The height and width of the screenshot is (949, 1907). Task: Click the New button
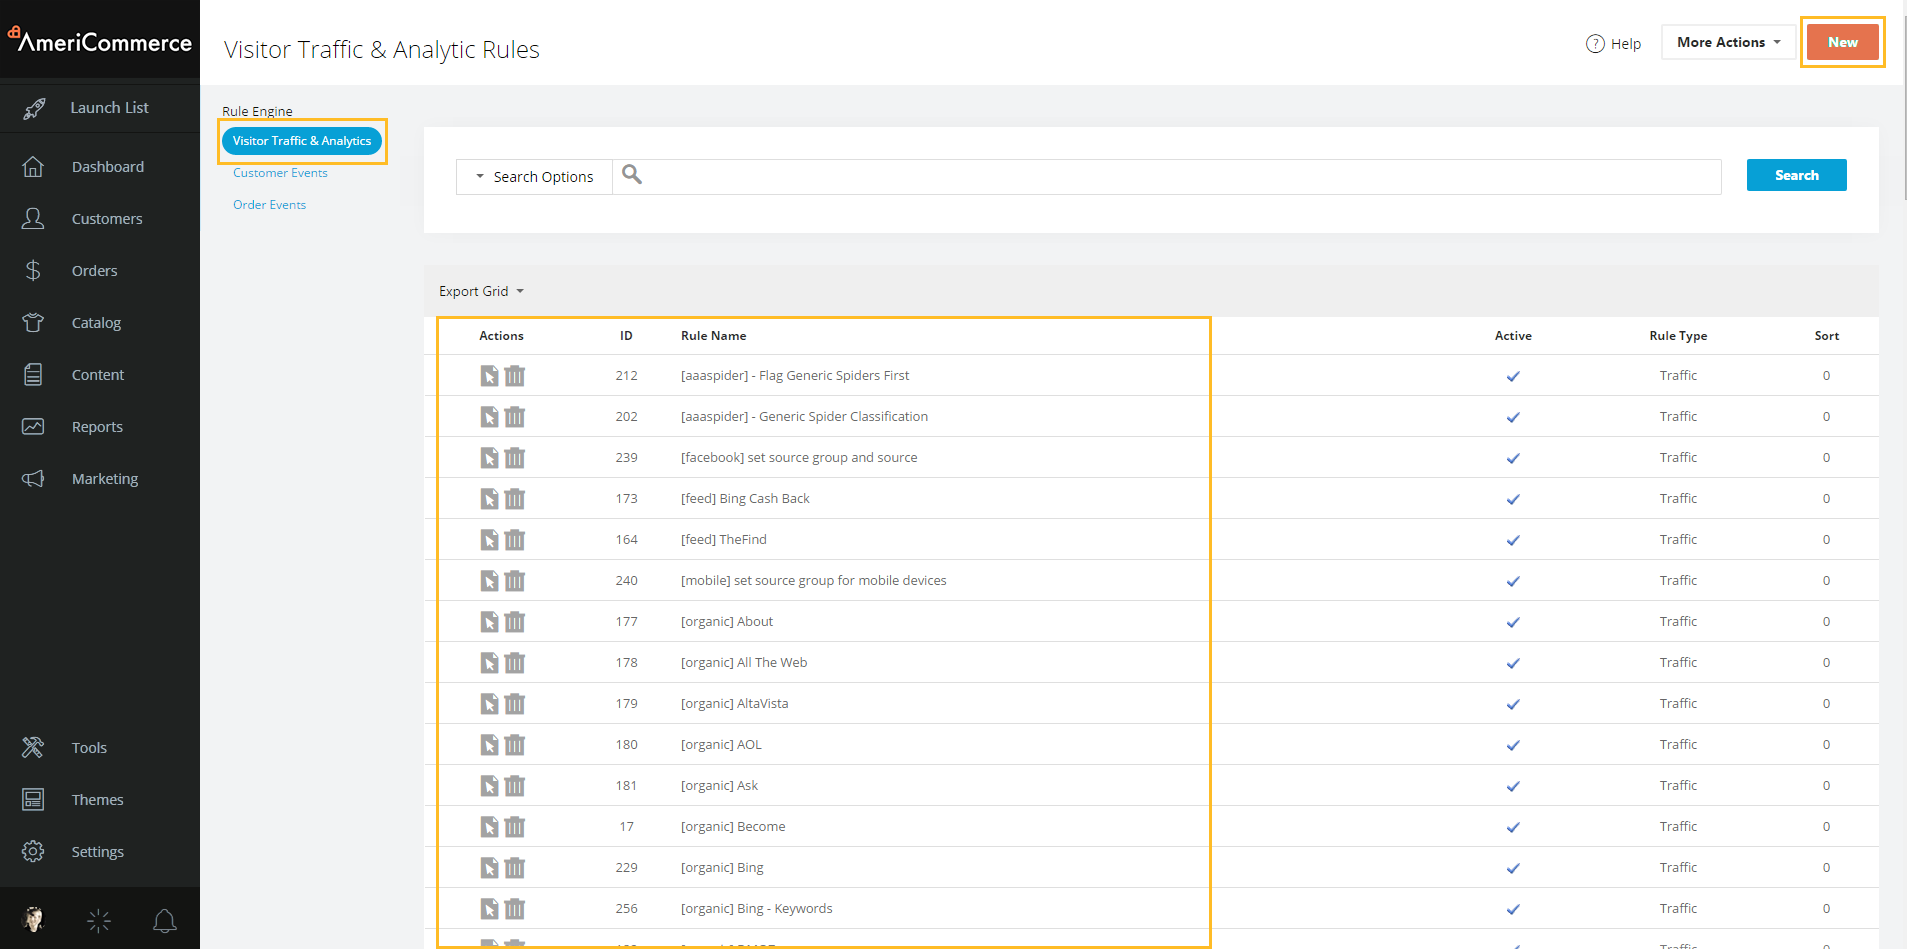click(x=1842, y=42)
